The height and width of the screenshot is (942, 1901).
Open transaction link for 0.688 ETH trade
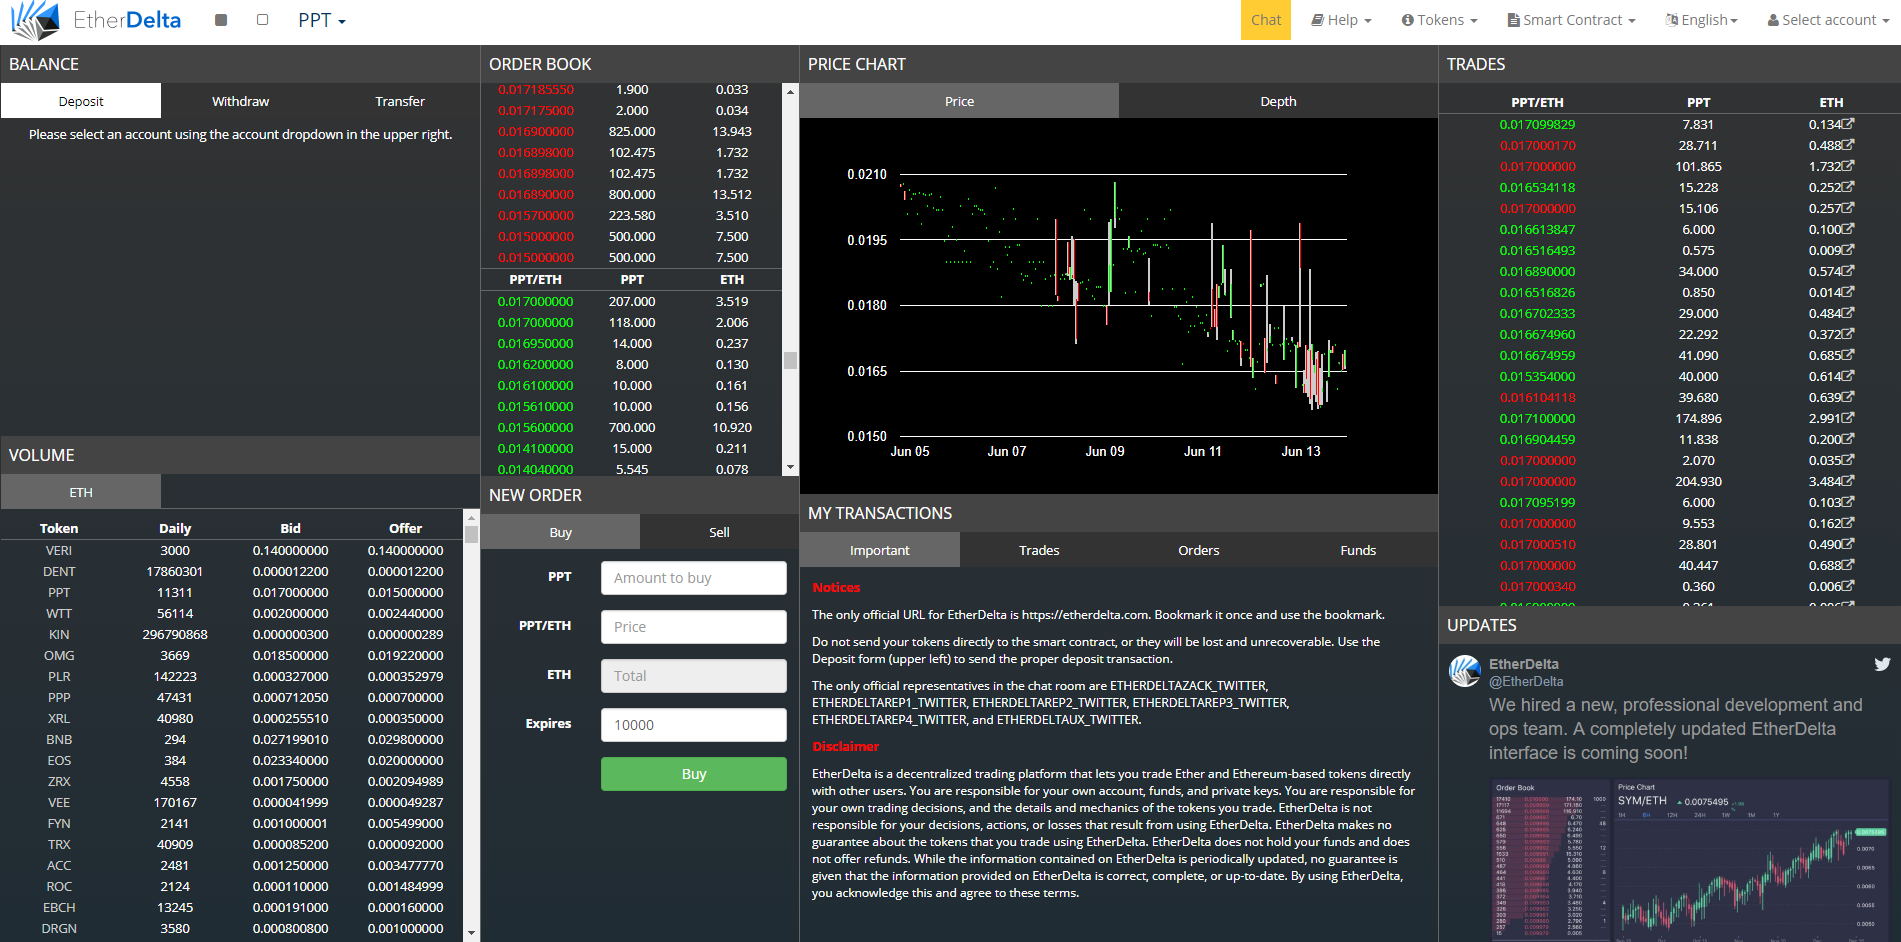(x=1848, y=565)
